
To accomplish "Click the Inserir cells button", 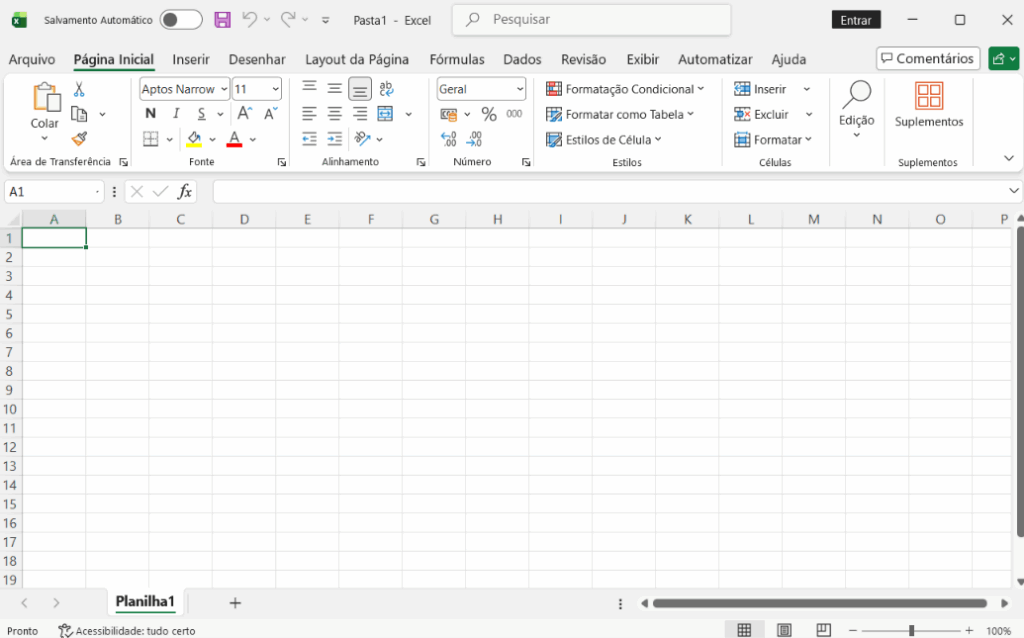I will coord(761,89).
